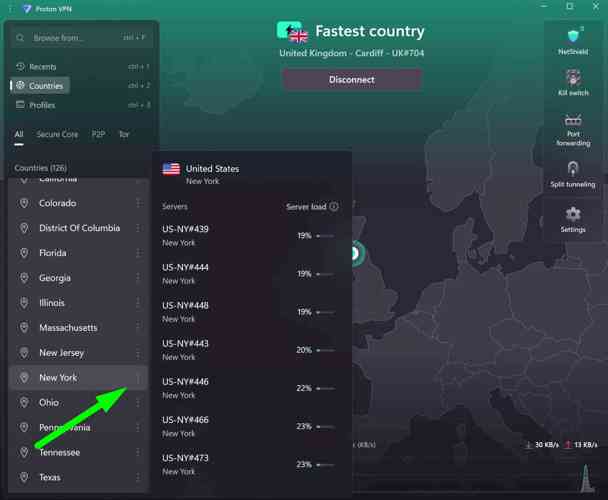Open more options for Colorado
The image size is (608, 500).
(138, 203)
